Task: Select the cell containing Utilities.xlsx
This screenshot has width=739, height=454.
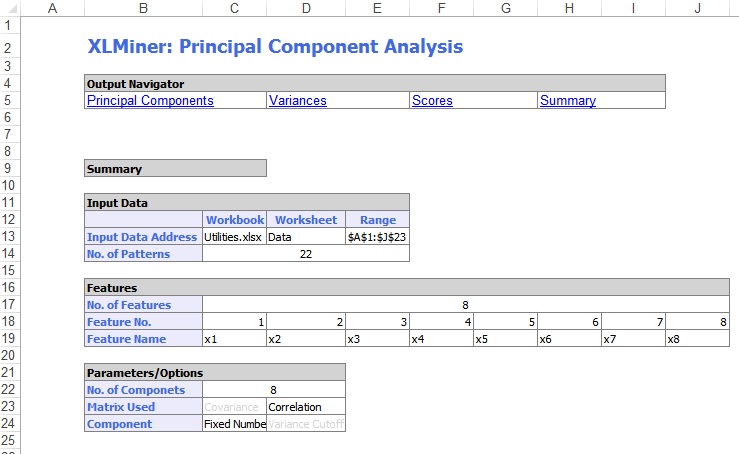Action: click(233, 237)
